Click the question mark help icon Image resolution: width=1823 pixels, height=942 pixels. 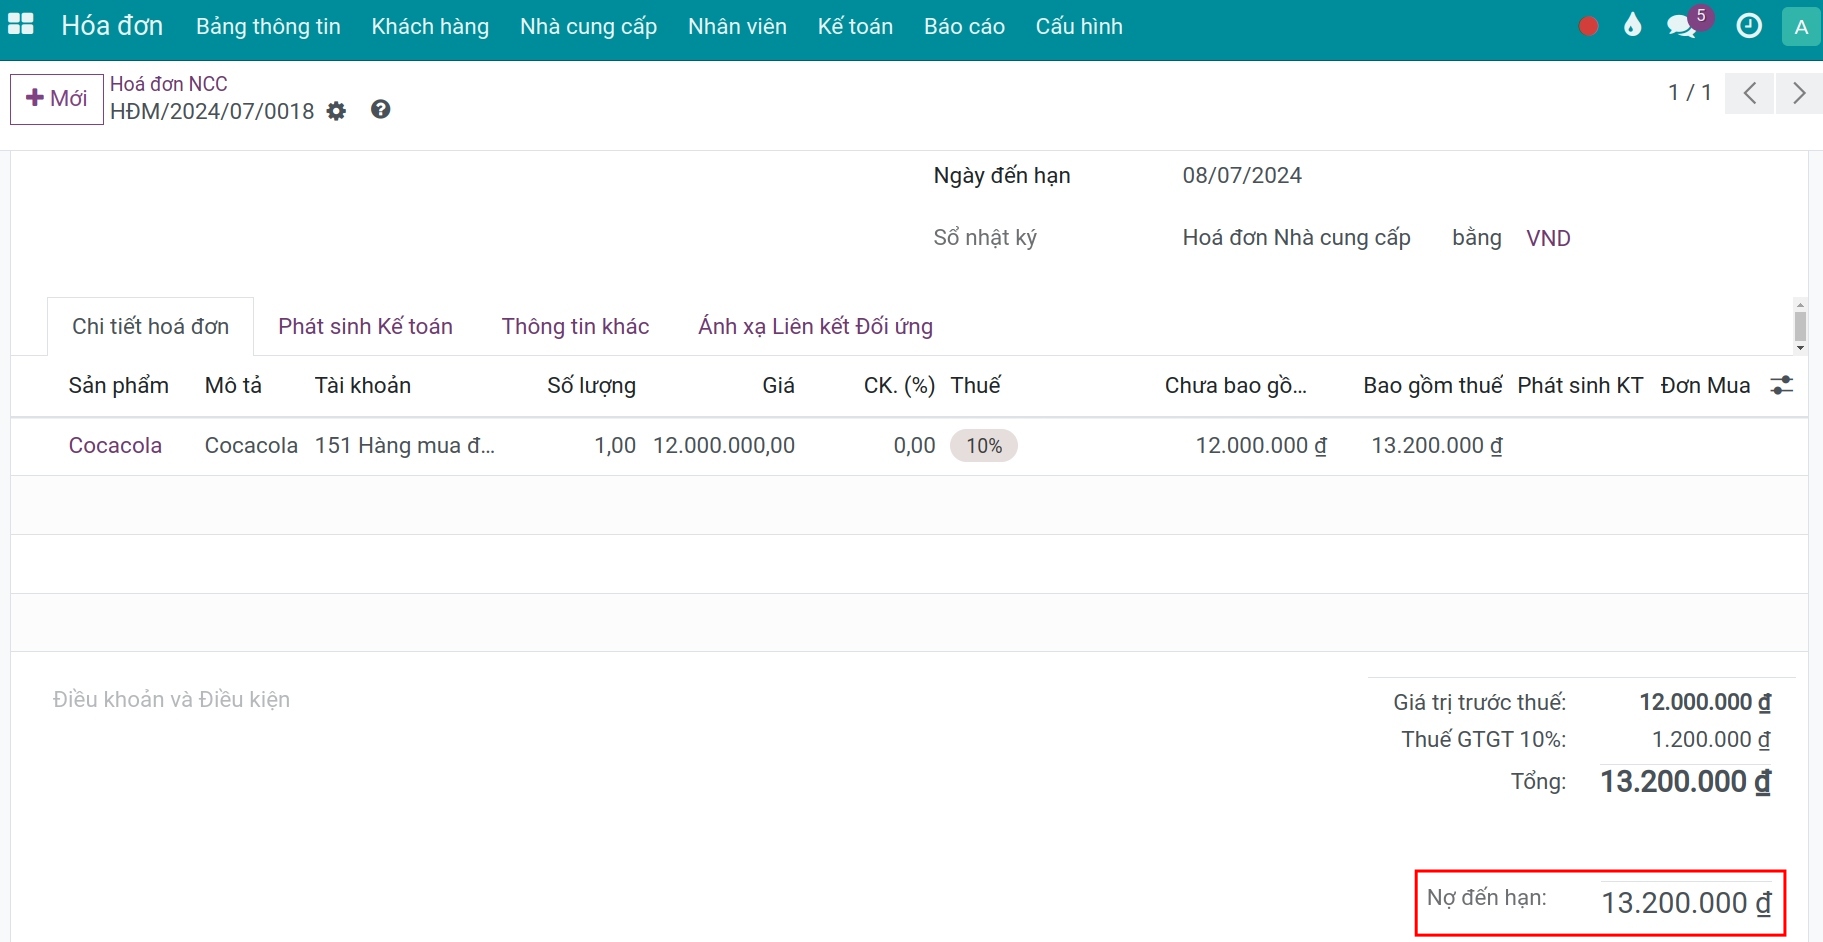coord(380,110)
